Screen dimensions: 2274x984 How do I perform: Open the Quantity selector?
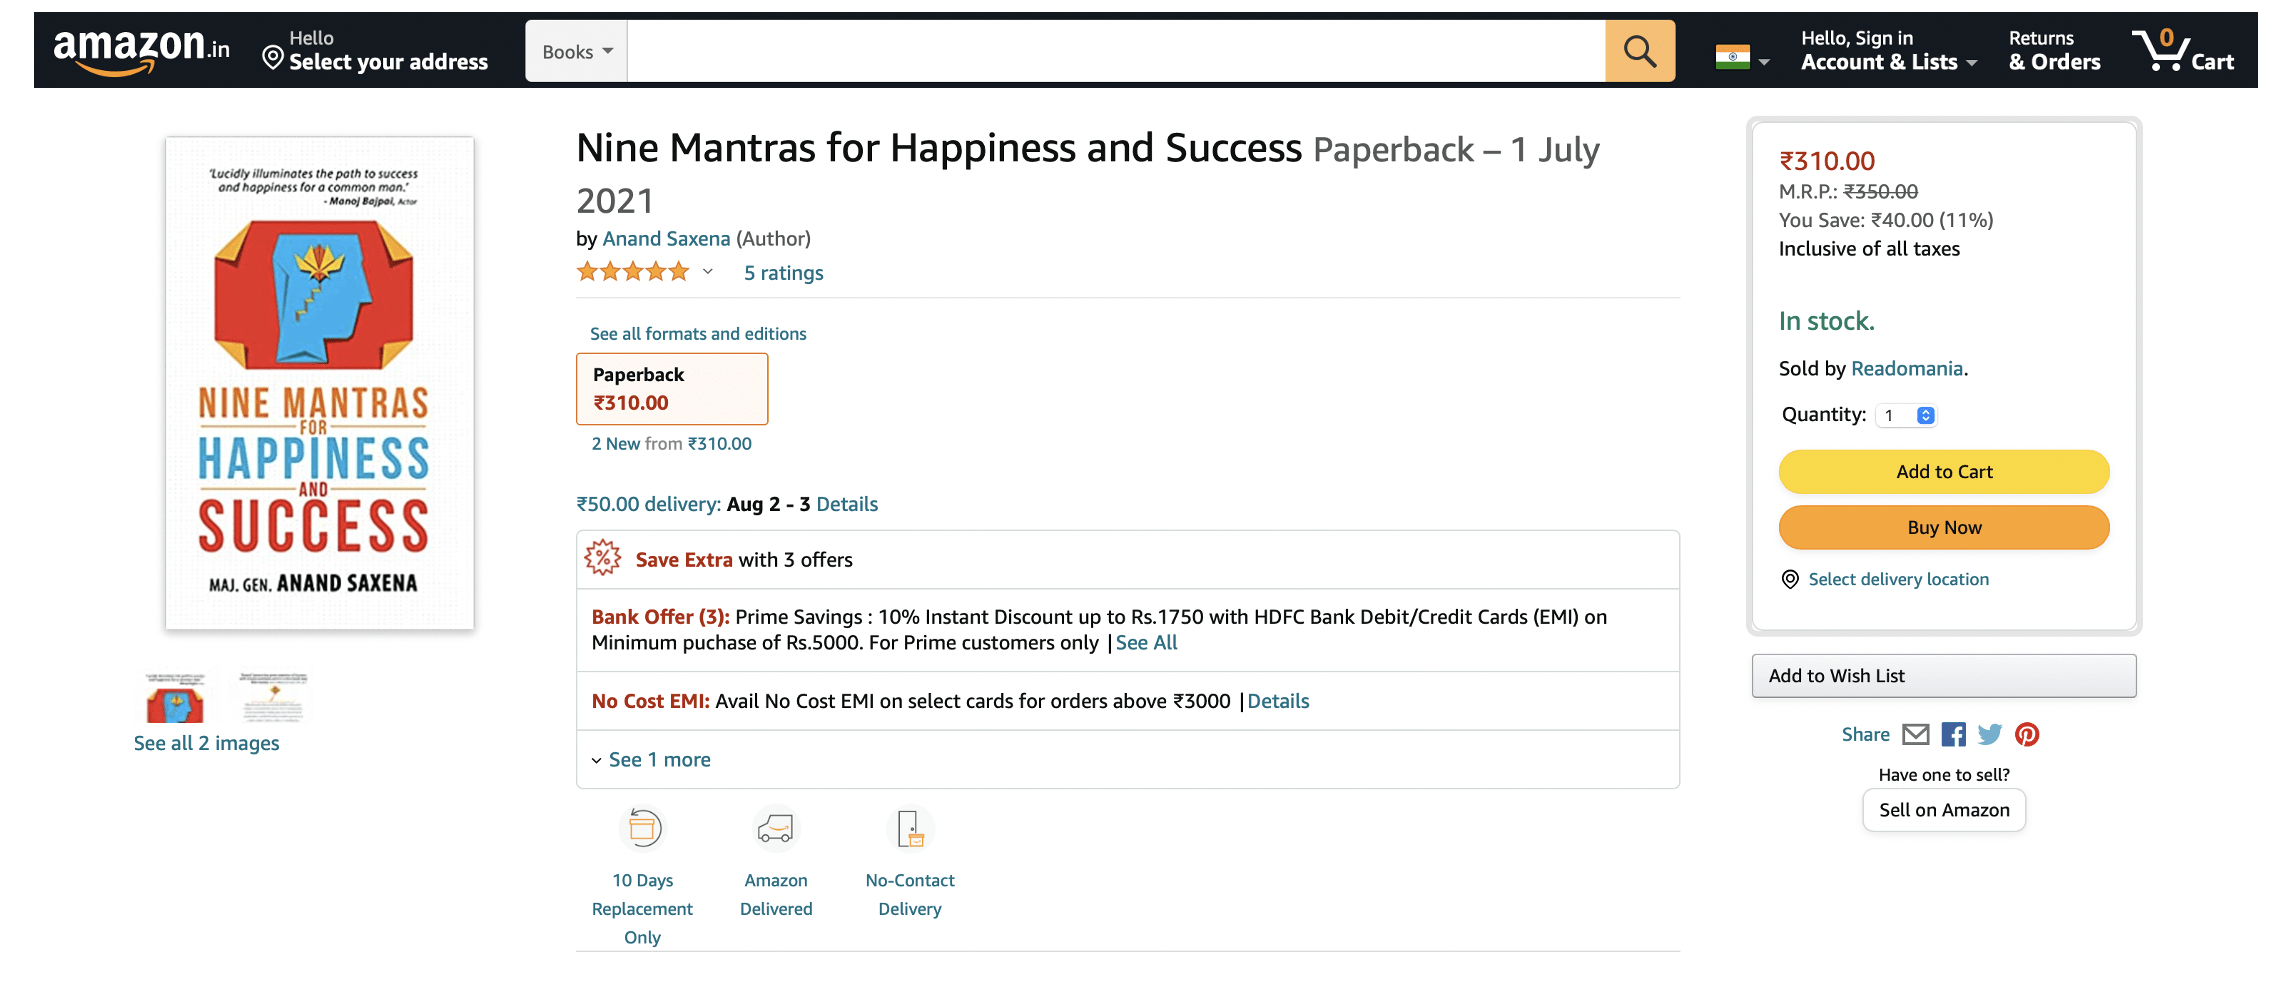point(1907,415)
